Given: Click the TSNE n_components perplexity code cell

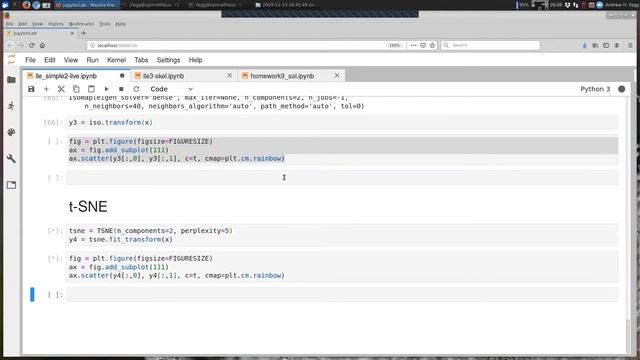Looking at the screenshot, I should click(342, 235).
